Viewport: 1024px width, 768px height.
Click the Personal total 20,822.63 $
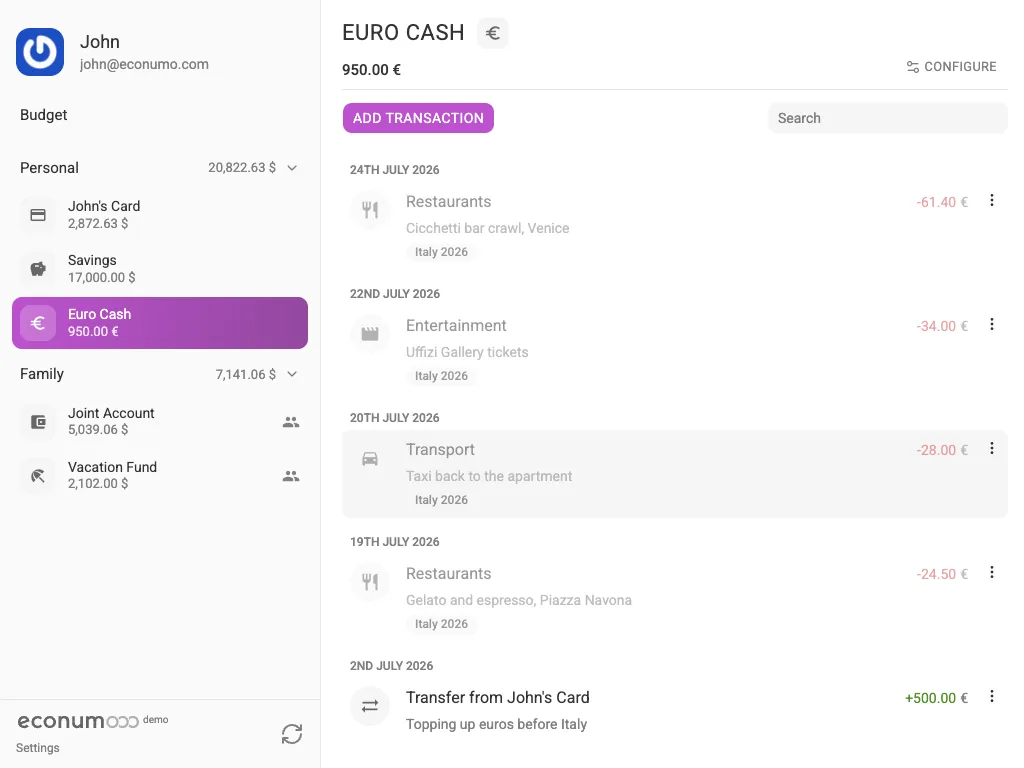(242, 168)
